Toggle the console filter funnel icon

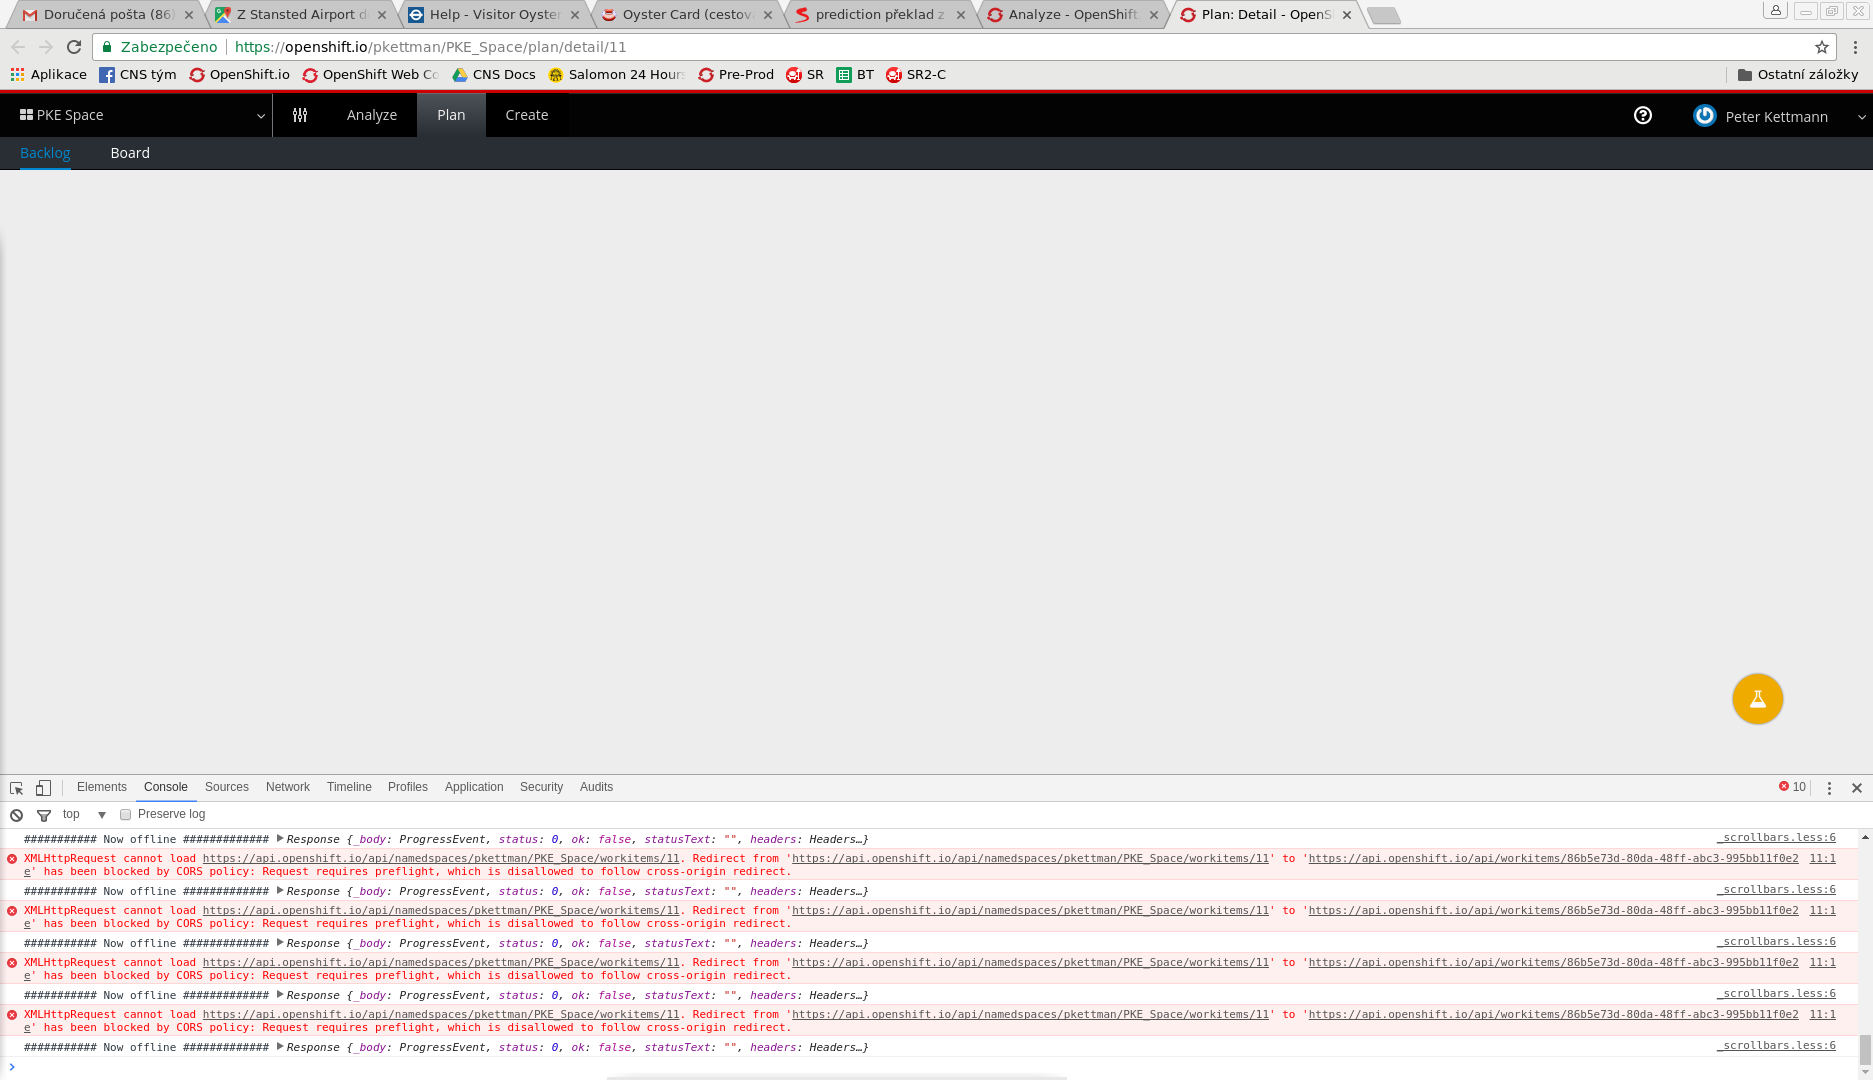point(44,815)
